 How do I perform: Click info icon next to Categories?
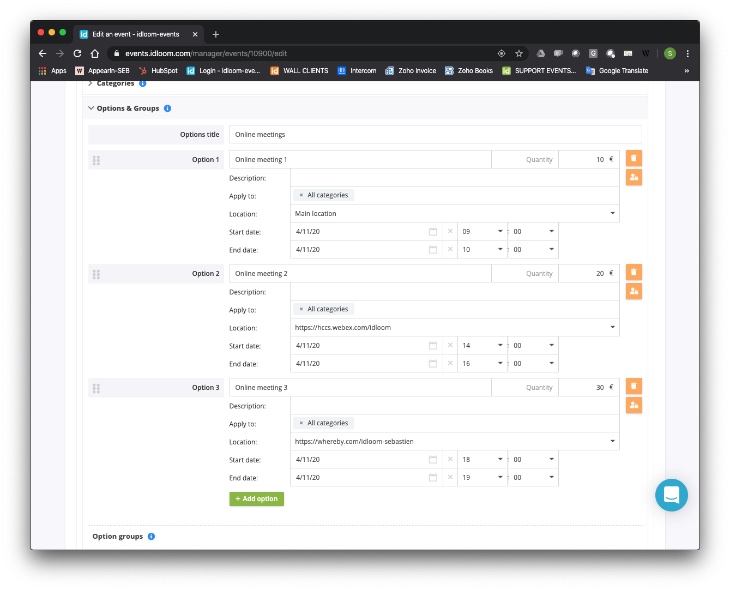click(142, 84)
